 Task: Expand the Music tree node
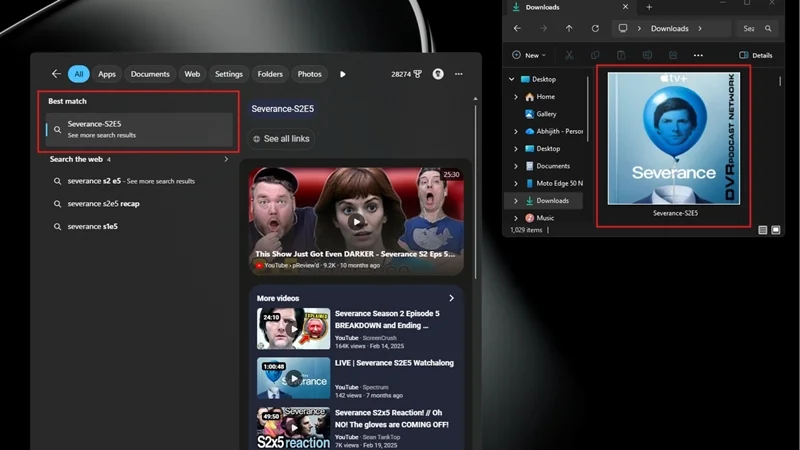click(515, 218)
